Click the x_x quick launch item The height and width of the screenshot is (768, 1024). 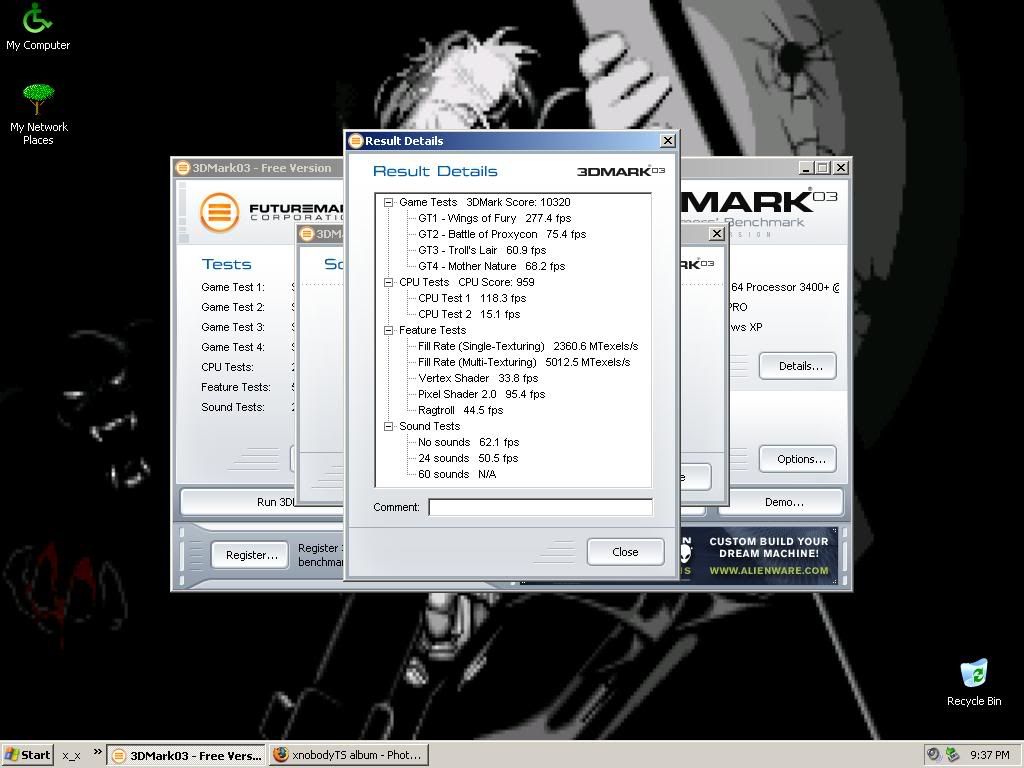click(71, 756)
